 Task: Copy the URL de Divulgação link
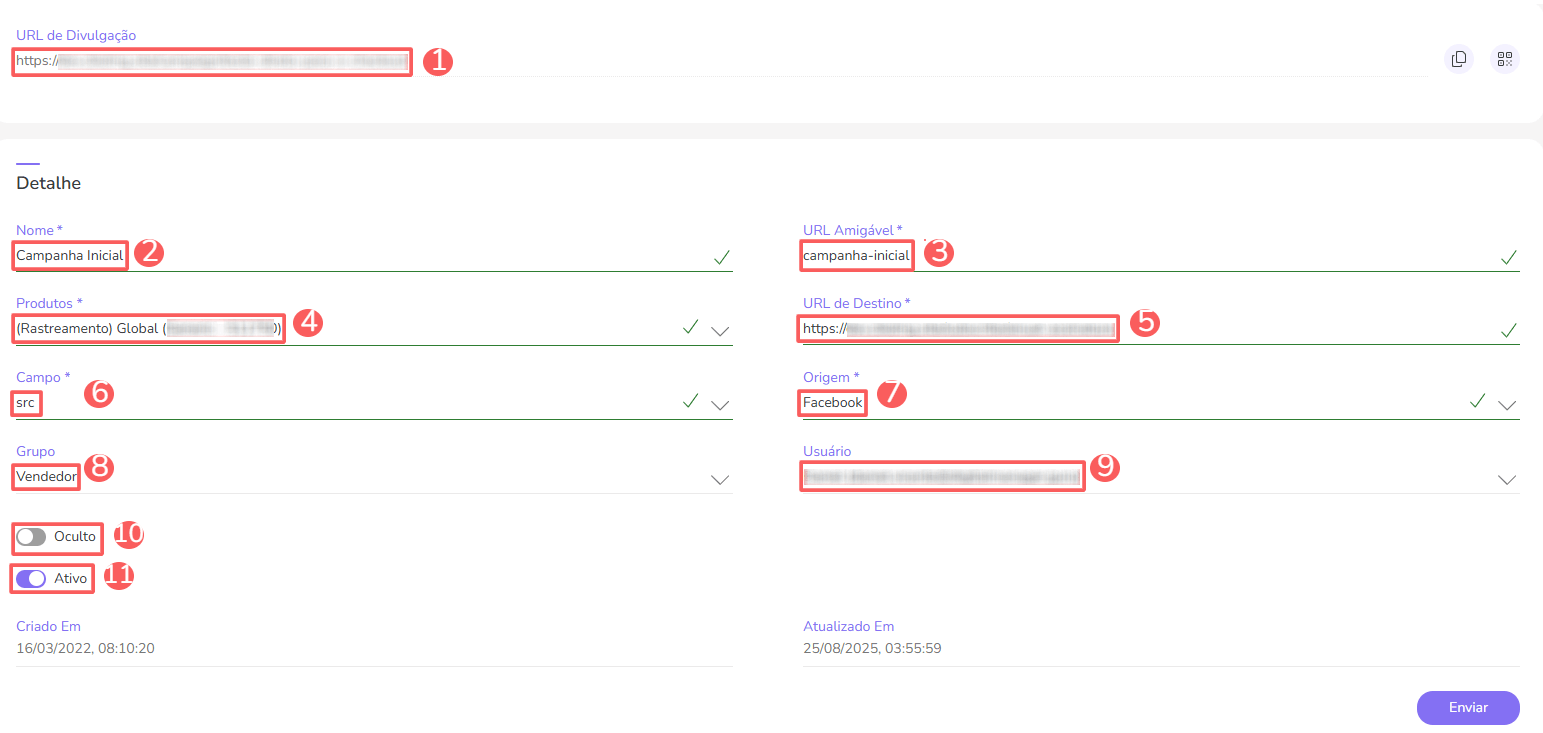1459,59
